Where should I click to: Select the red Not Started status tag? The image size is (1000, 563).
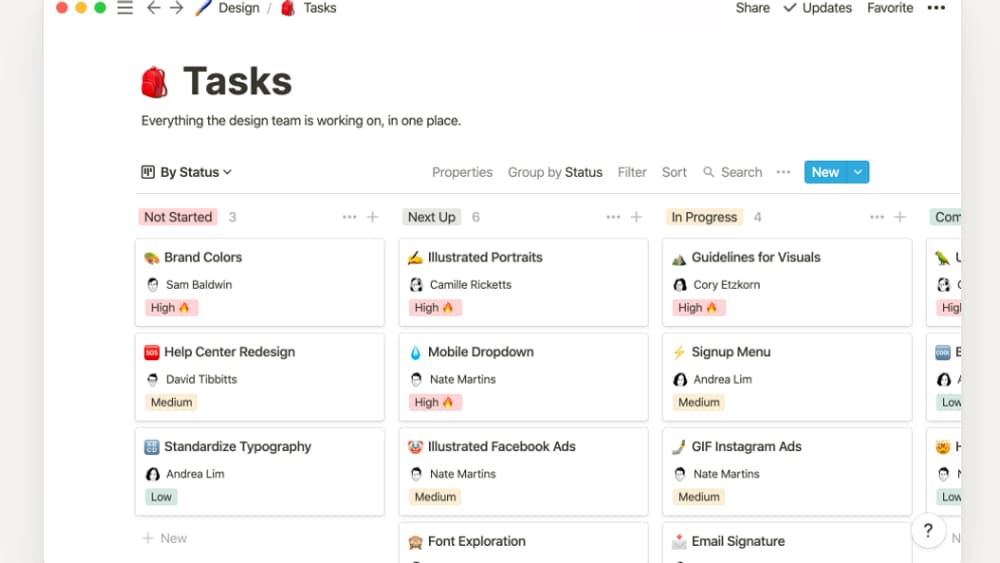coord(178,217)
